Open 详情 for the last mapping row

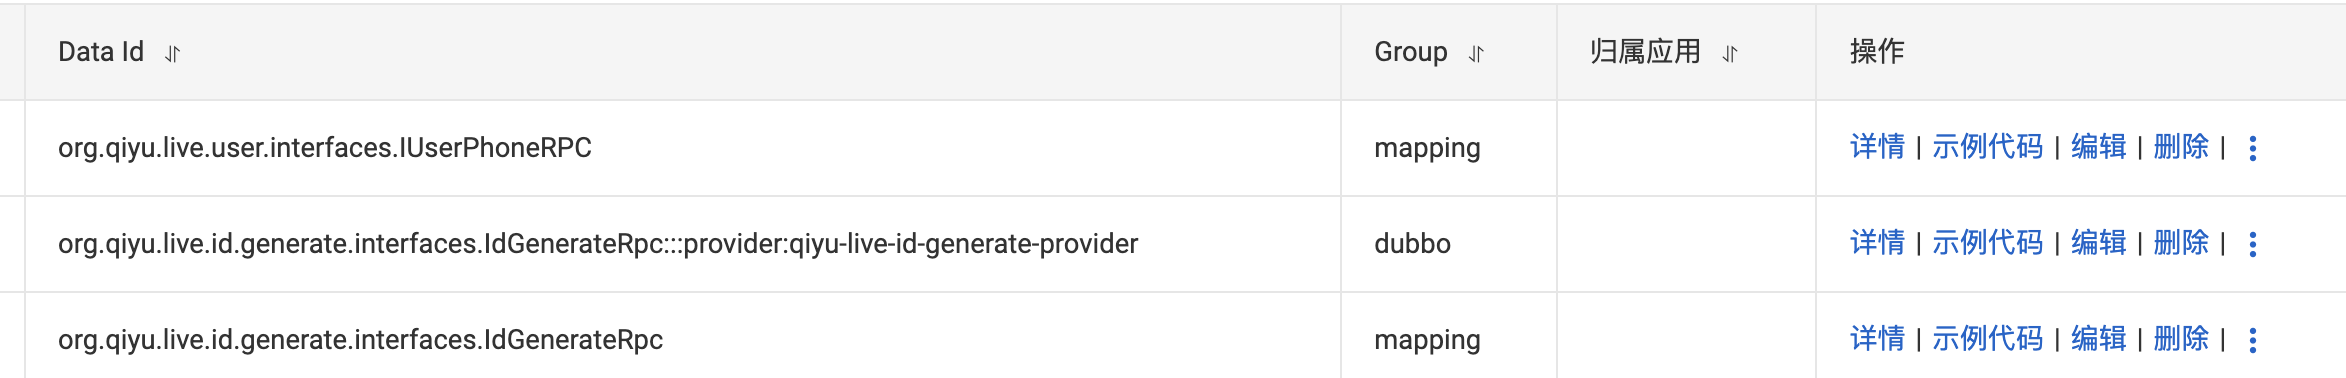coord(1877,339)
